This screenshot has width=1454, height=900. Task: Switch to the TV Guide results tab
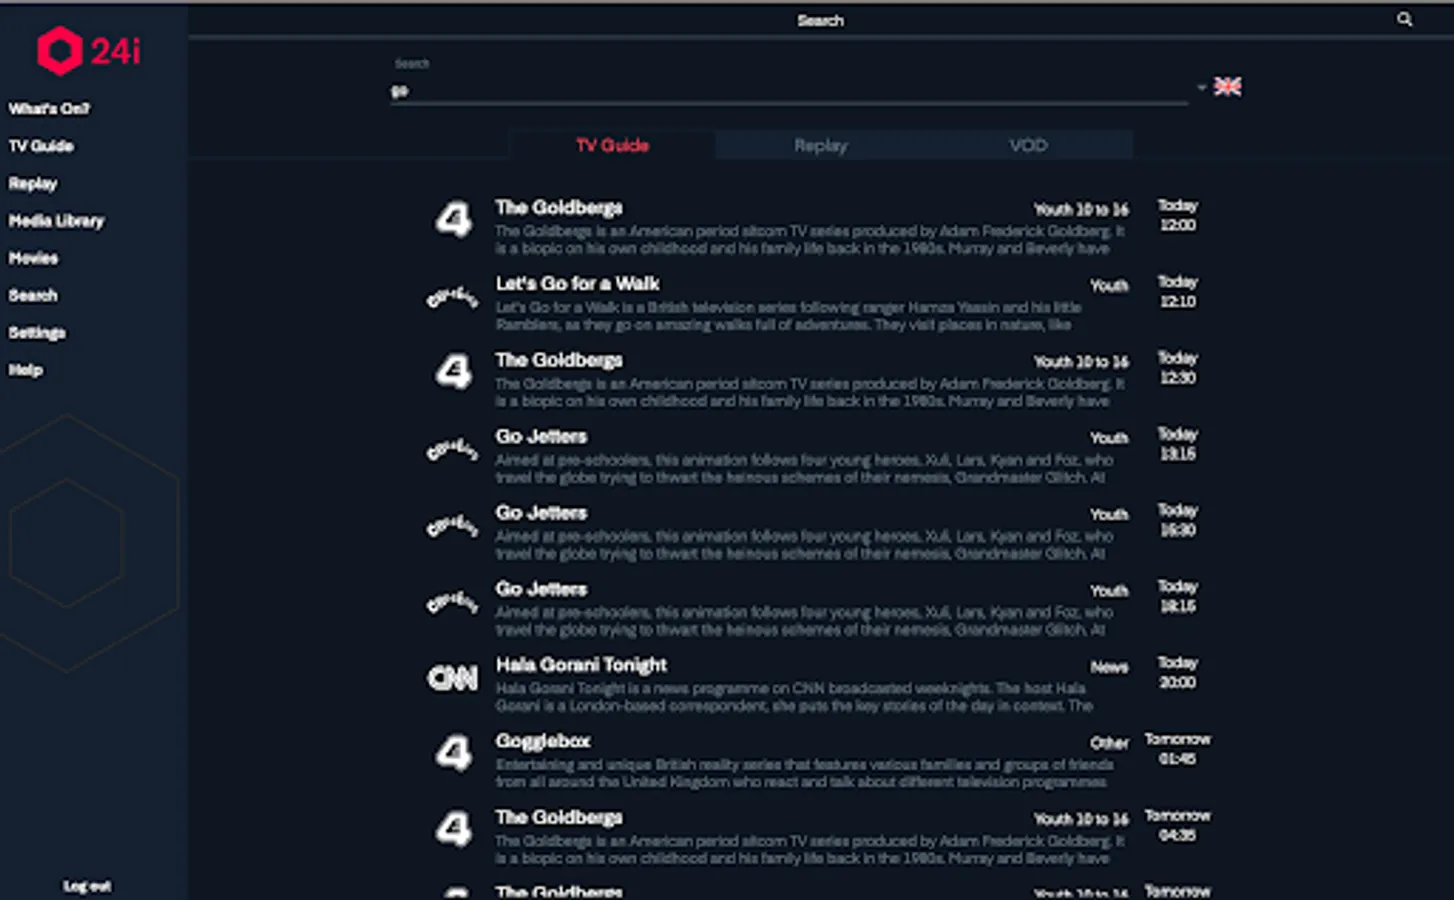coord(612,145)
